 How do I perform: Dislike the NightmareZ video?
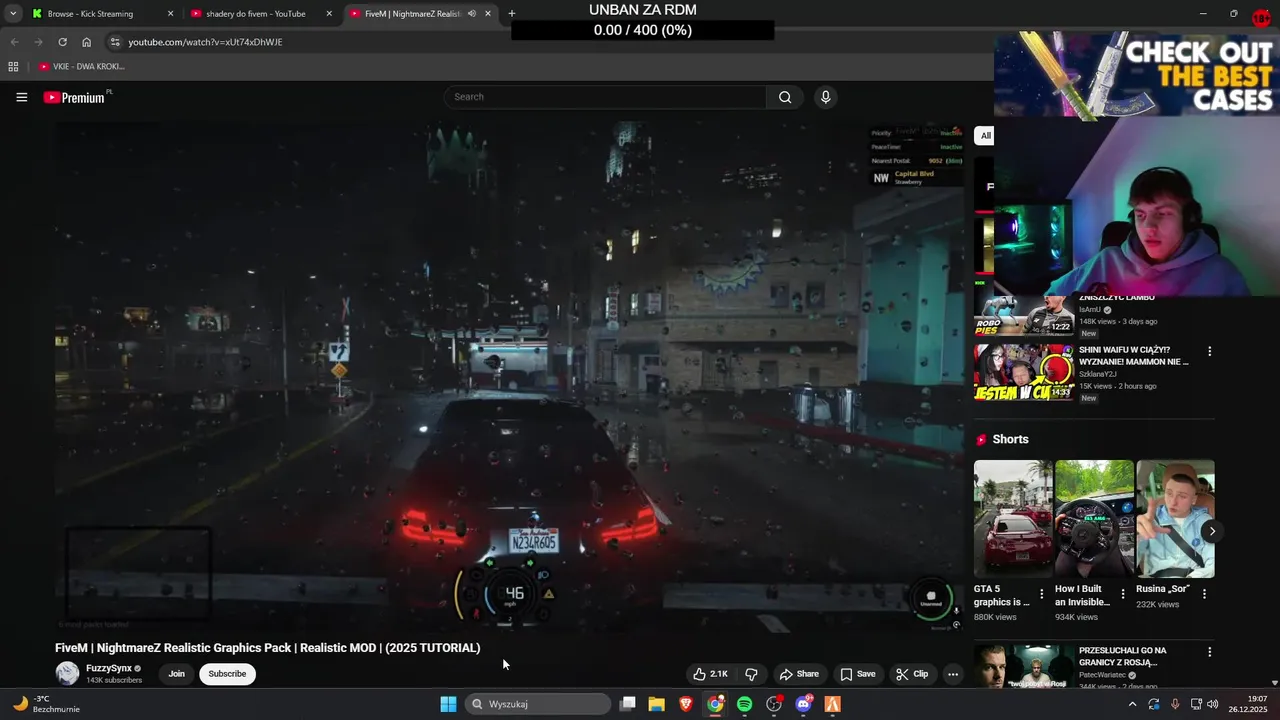click(751, 674)
